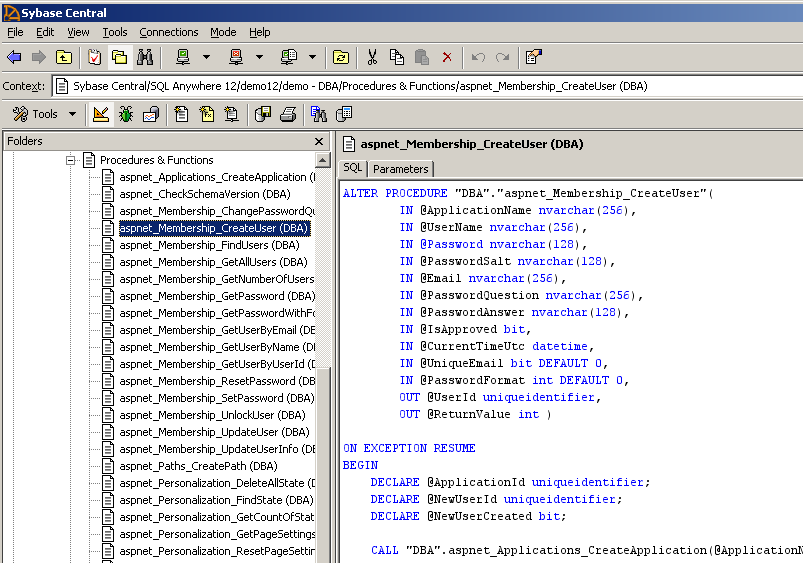Undo the last action
Image resolution: width=803 pixels, height=563 pixels.
(478, 57)
